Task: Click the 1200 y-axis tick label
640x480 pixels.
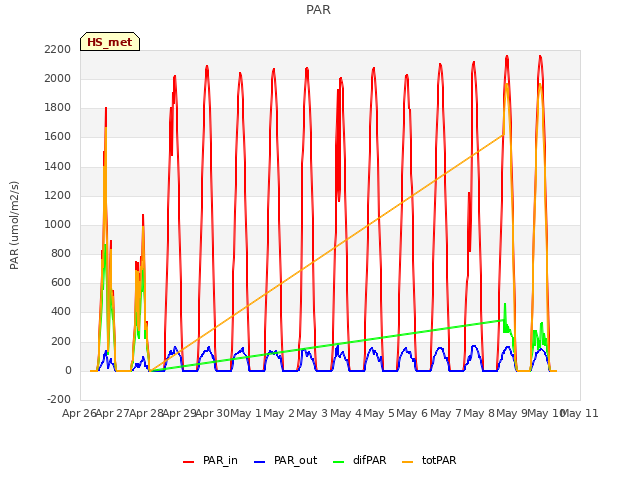Action: [58, 196]
